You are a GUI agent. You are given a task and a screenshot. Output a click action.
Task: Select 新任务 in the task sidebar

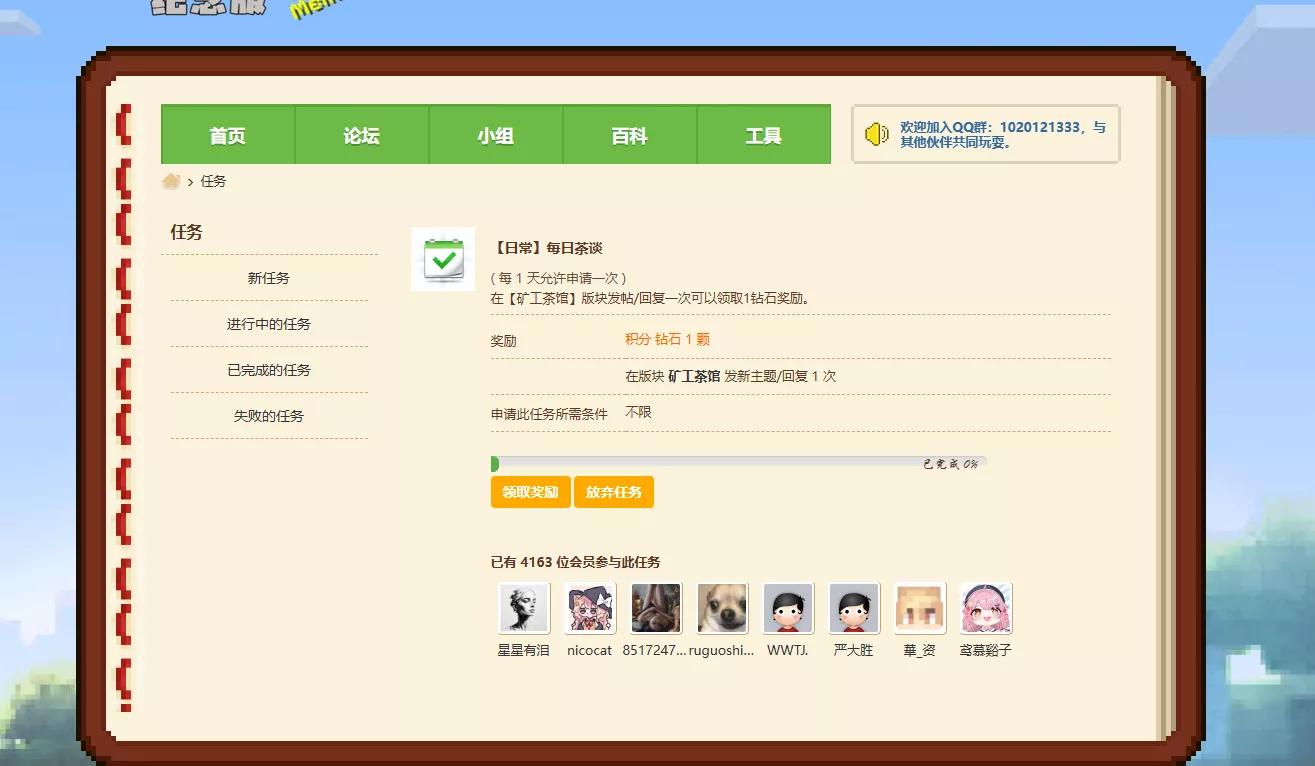(x=269, y=278)
